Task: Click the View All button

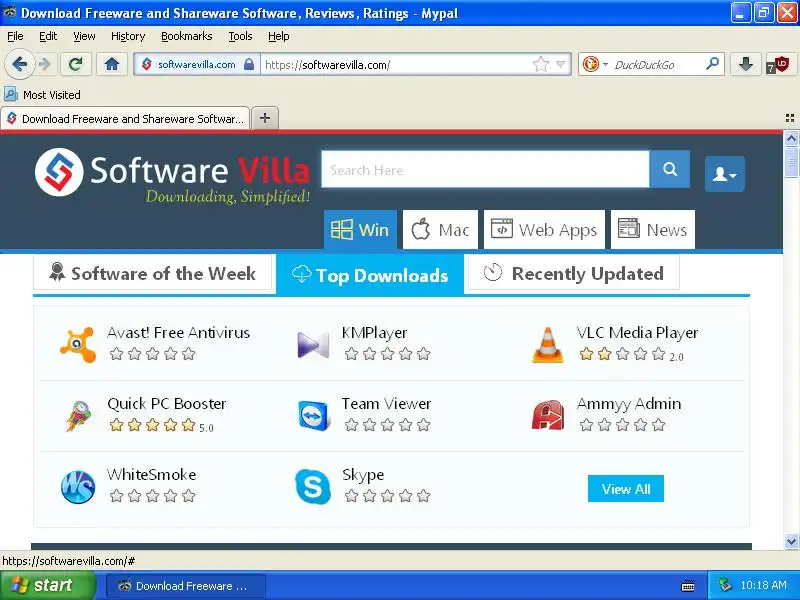Action: [626, 489]
